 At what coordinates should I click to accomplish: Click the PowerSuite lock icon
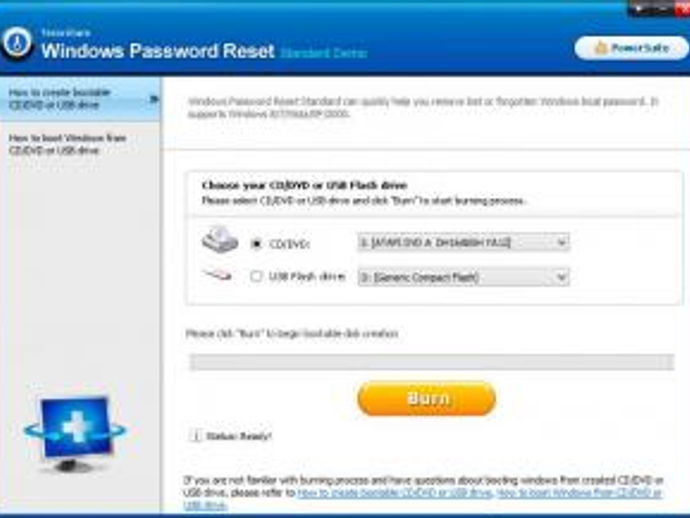(x=601, y=48)
